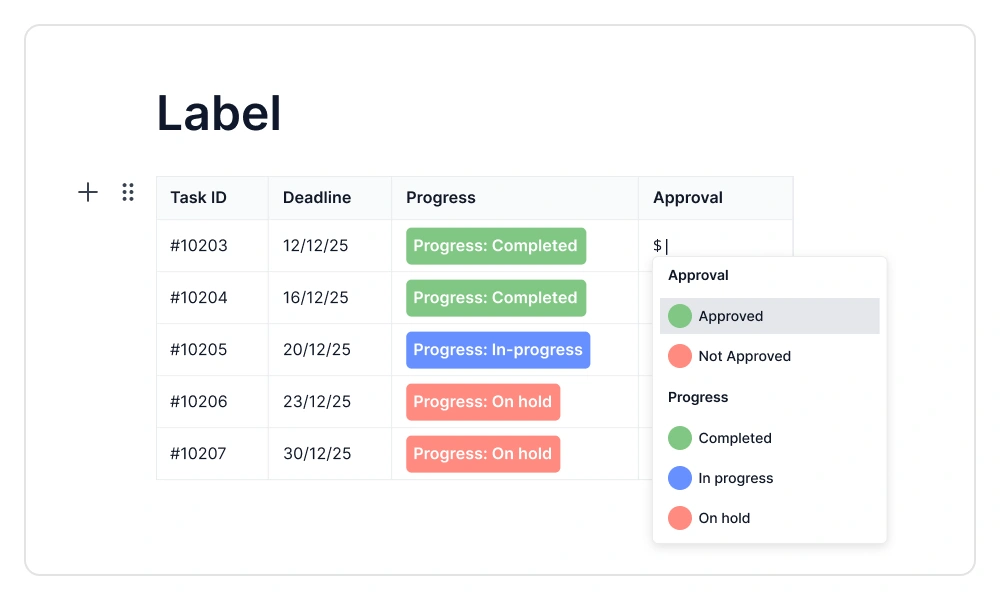The image size is (1000, 600).
Task: Choose Completed under the Progress section
Action: click(735, 438)
